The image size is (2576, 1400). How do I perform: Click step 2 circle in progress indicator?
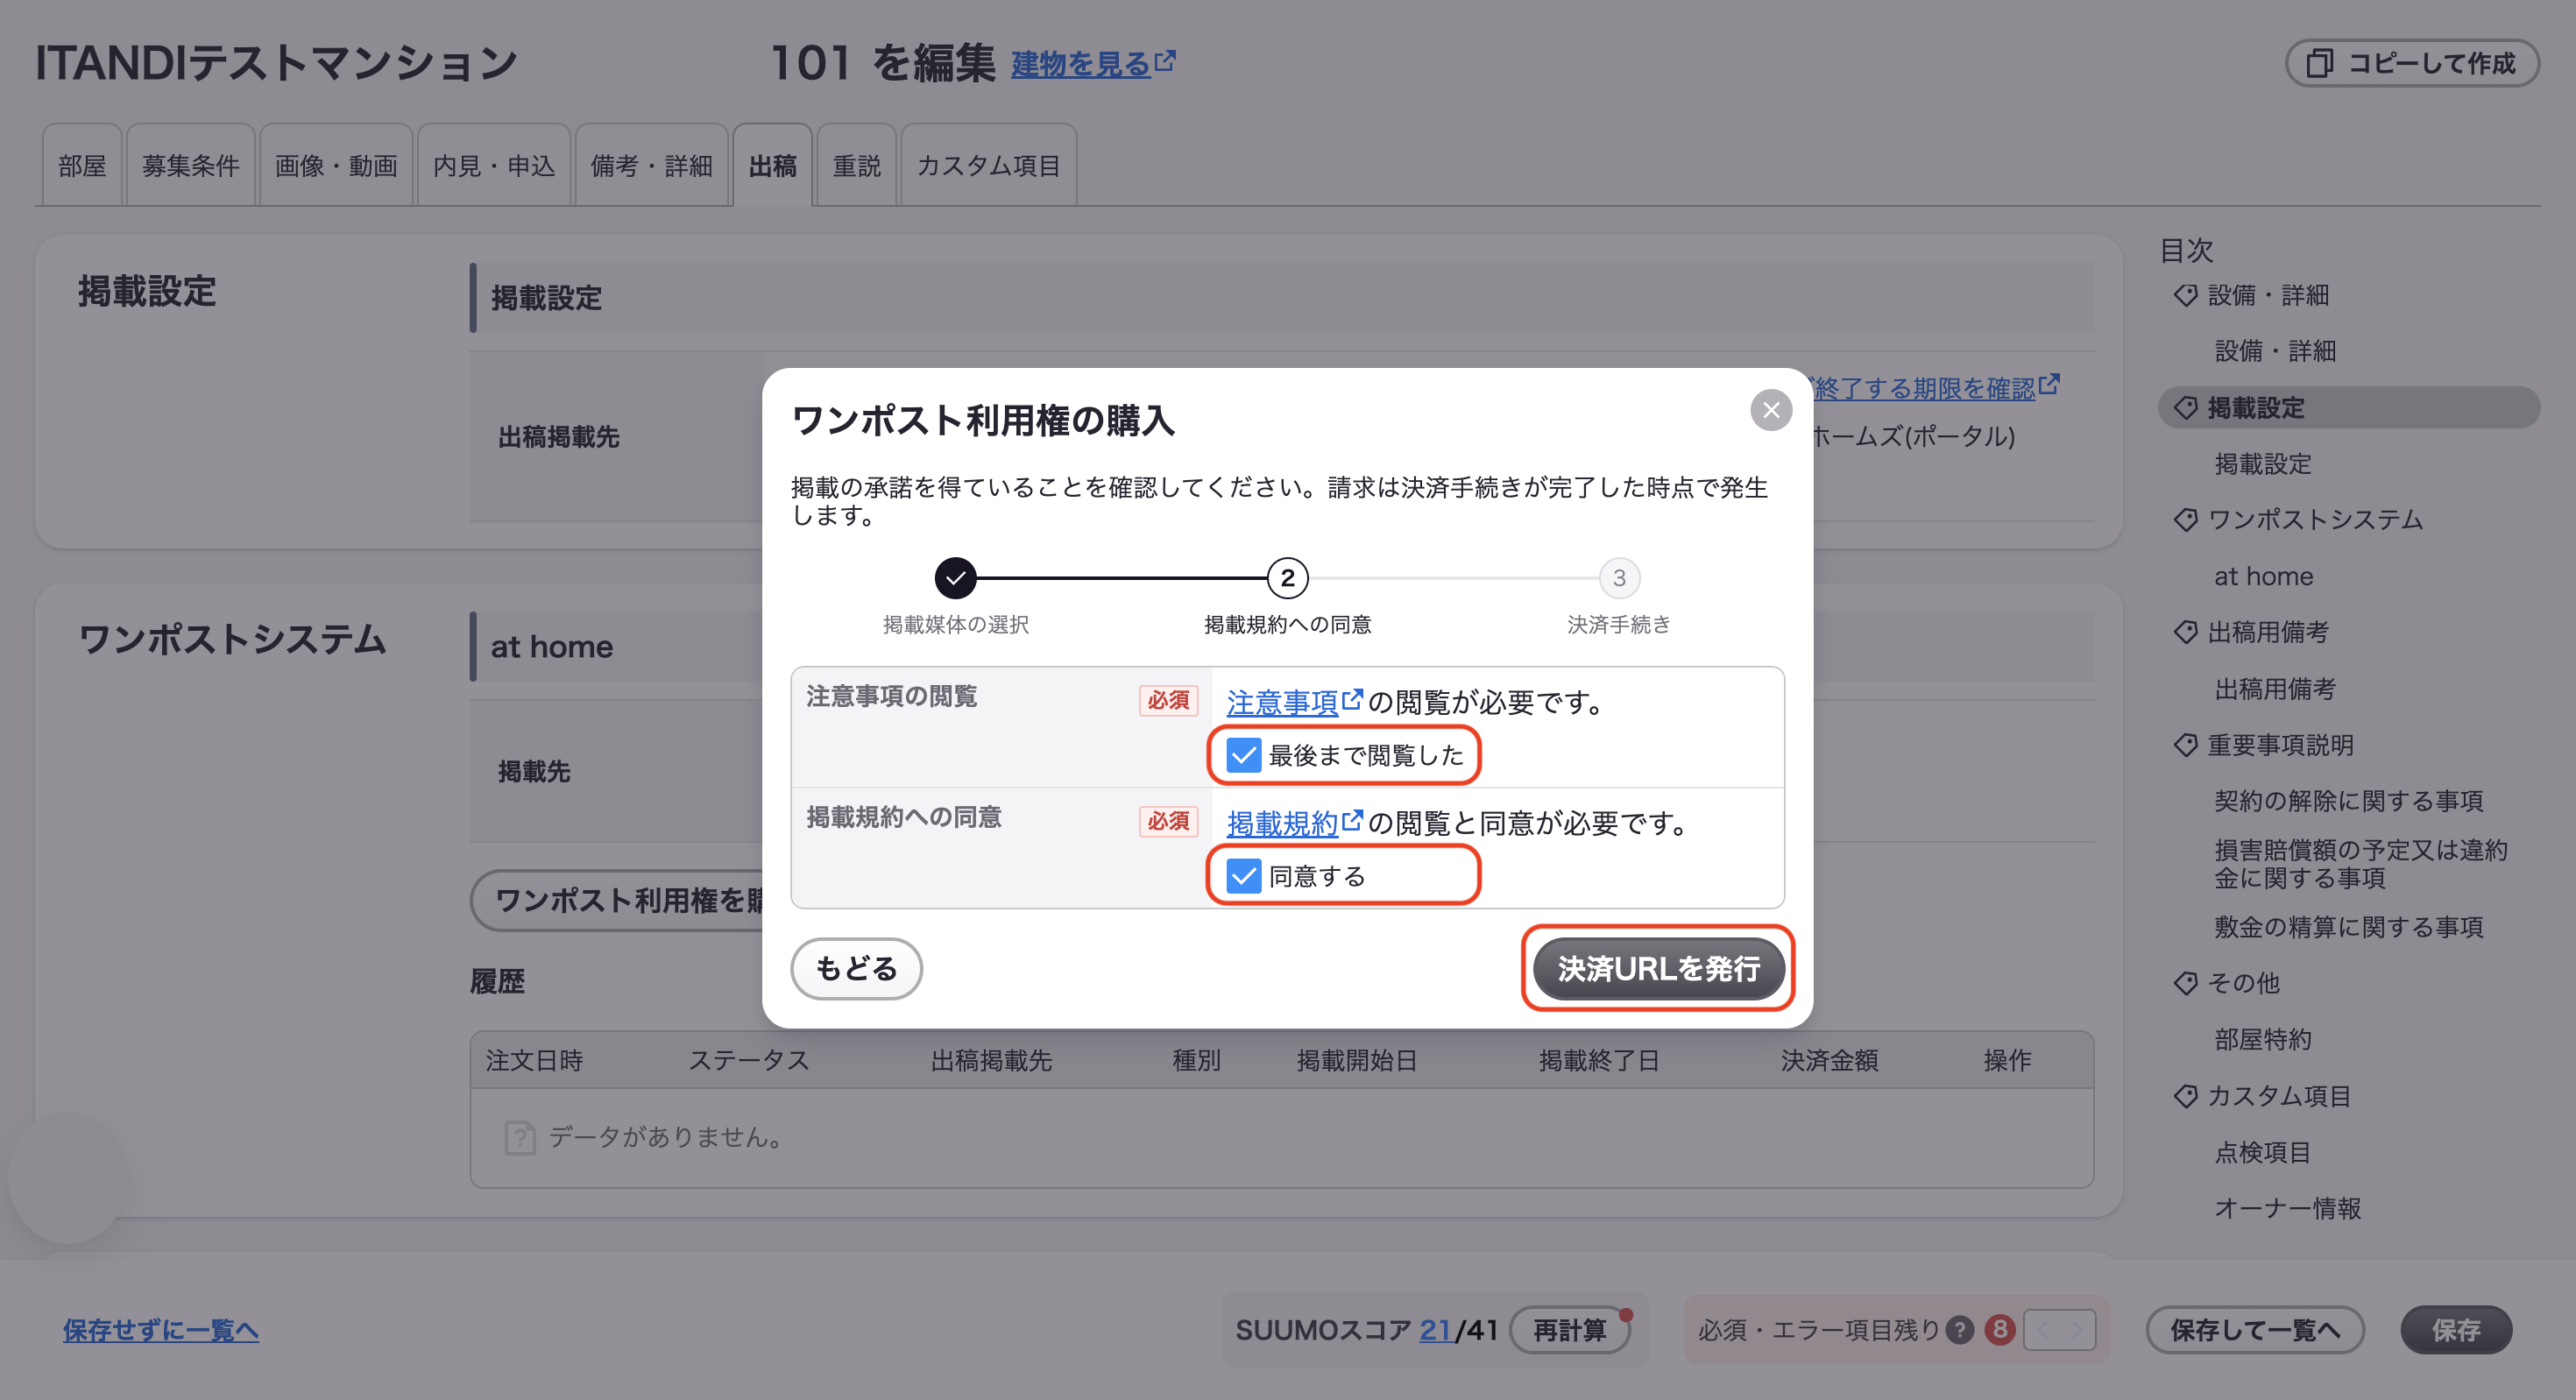[x=1287, y=578]
